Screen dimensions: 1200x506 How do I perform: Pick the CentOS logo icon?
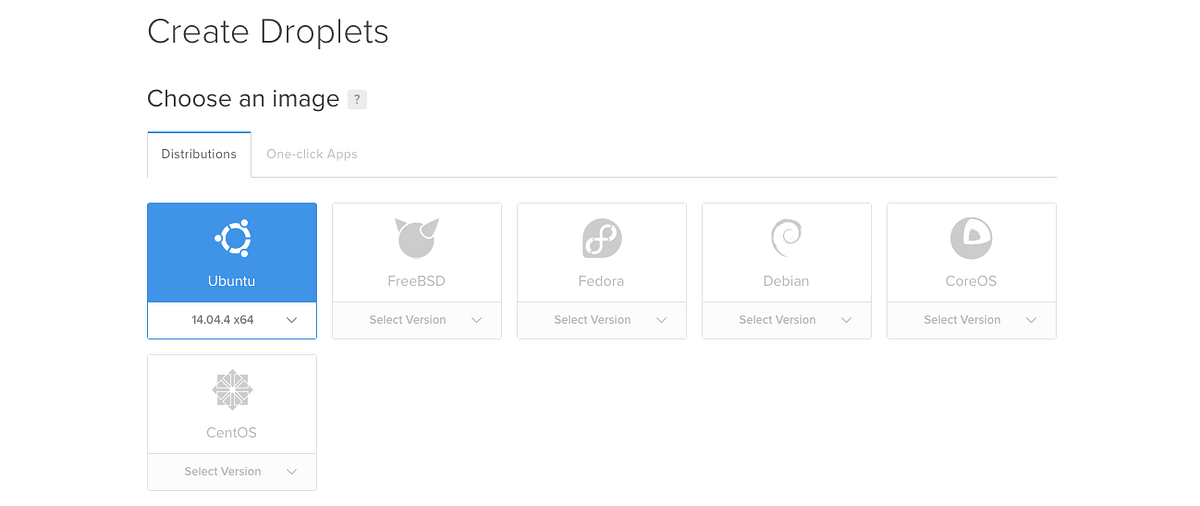[232, 390]
